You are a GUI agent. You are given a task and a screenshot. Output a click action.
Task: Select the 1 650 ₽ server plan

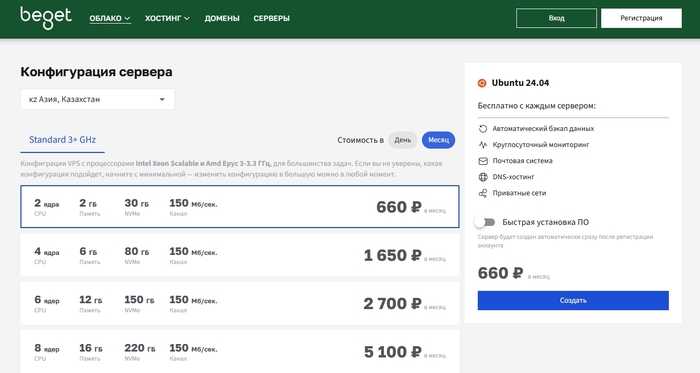tap(240, 255)
